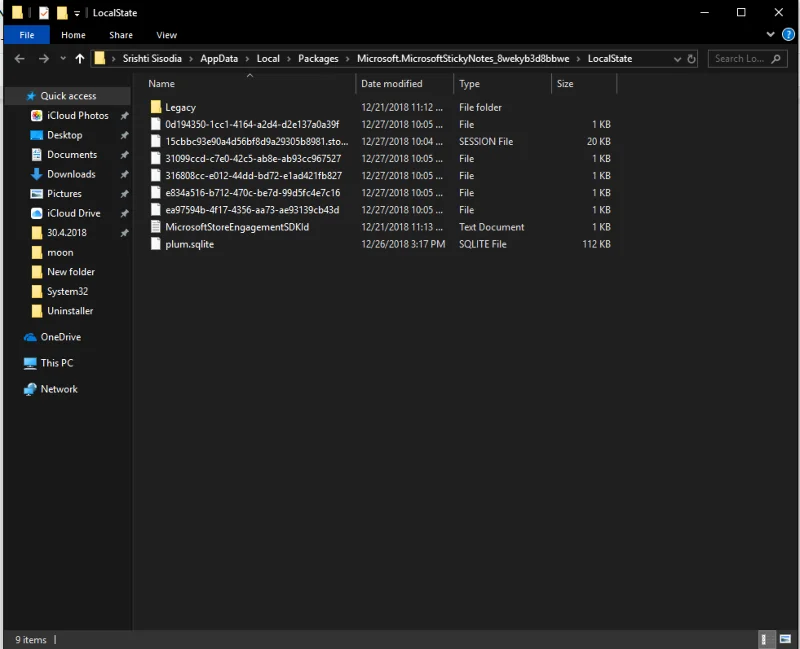
Task: Select the 15cbbc93e90a4d56 SESSION file
Action: [257, 141]
